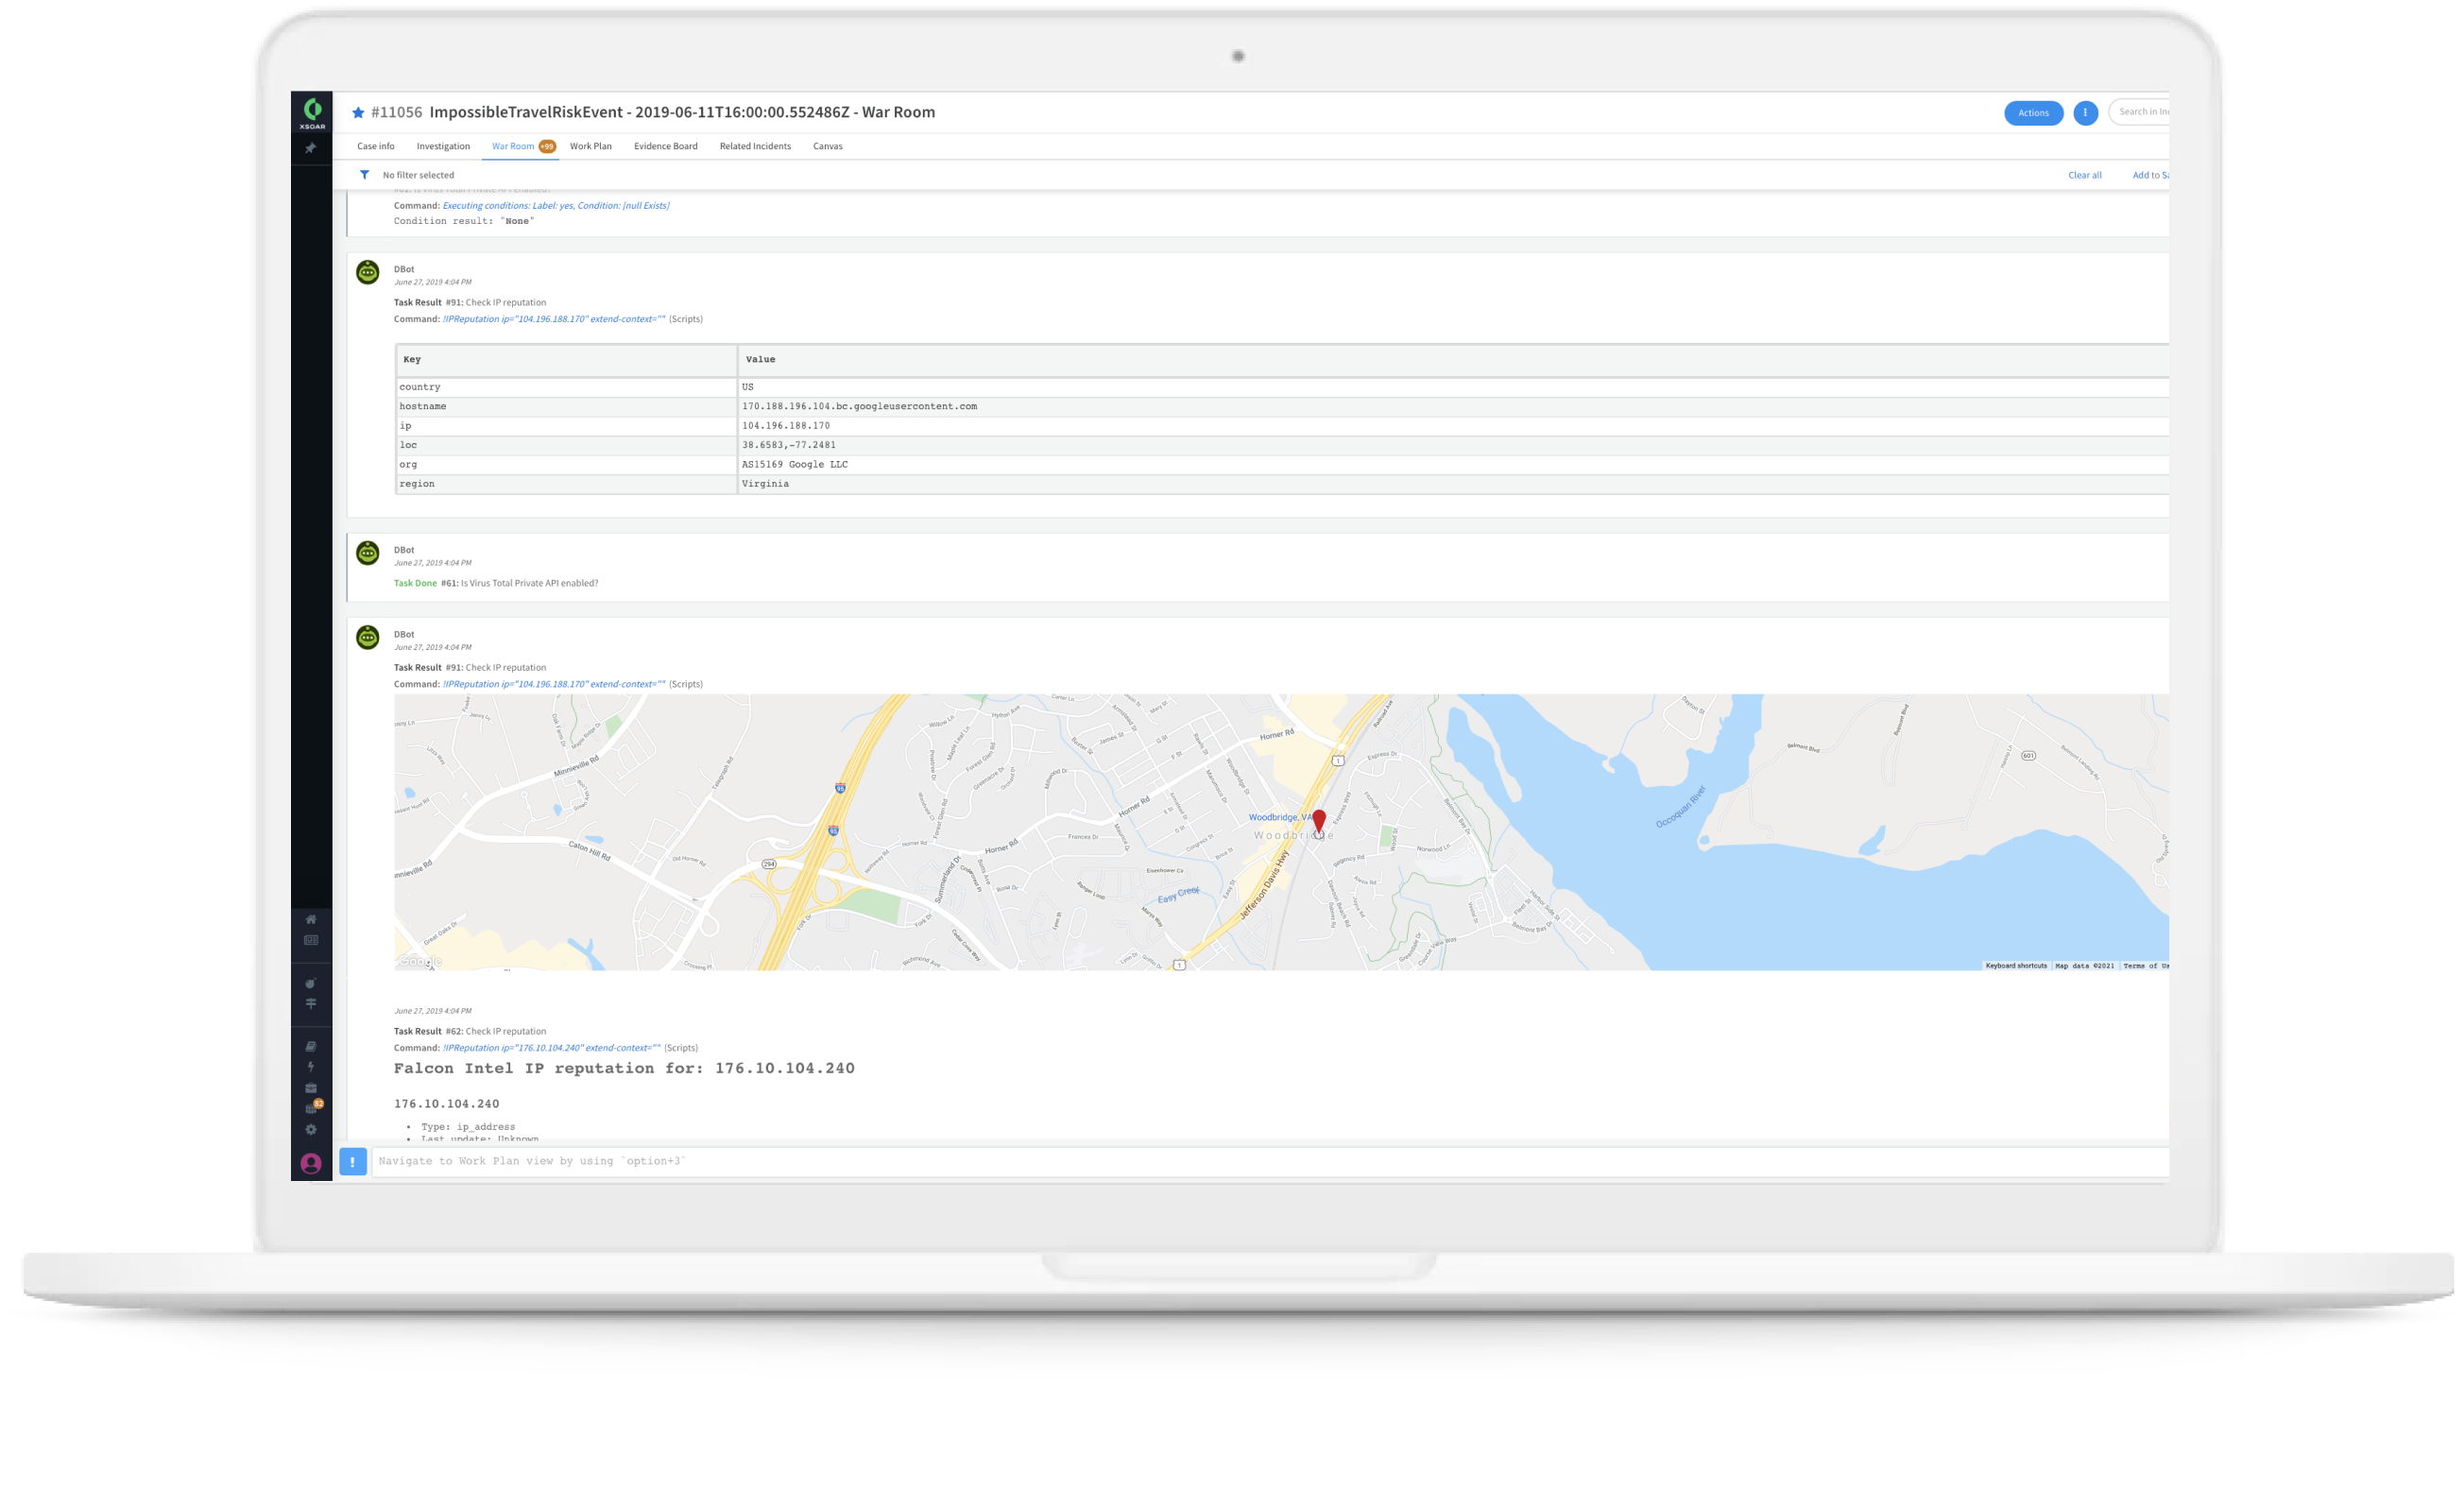Open the marketplace icon with badge 82
Screen dimensions: 2464x1506
[312, 1108]
